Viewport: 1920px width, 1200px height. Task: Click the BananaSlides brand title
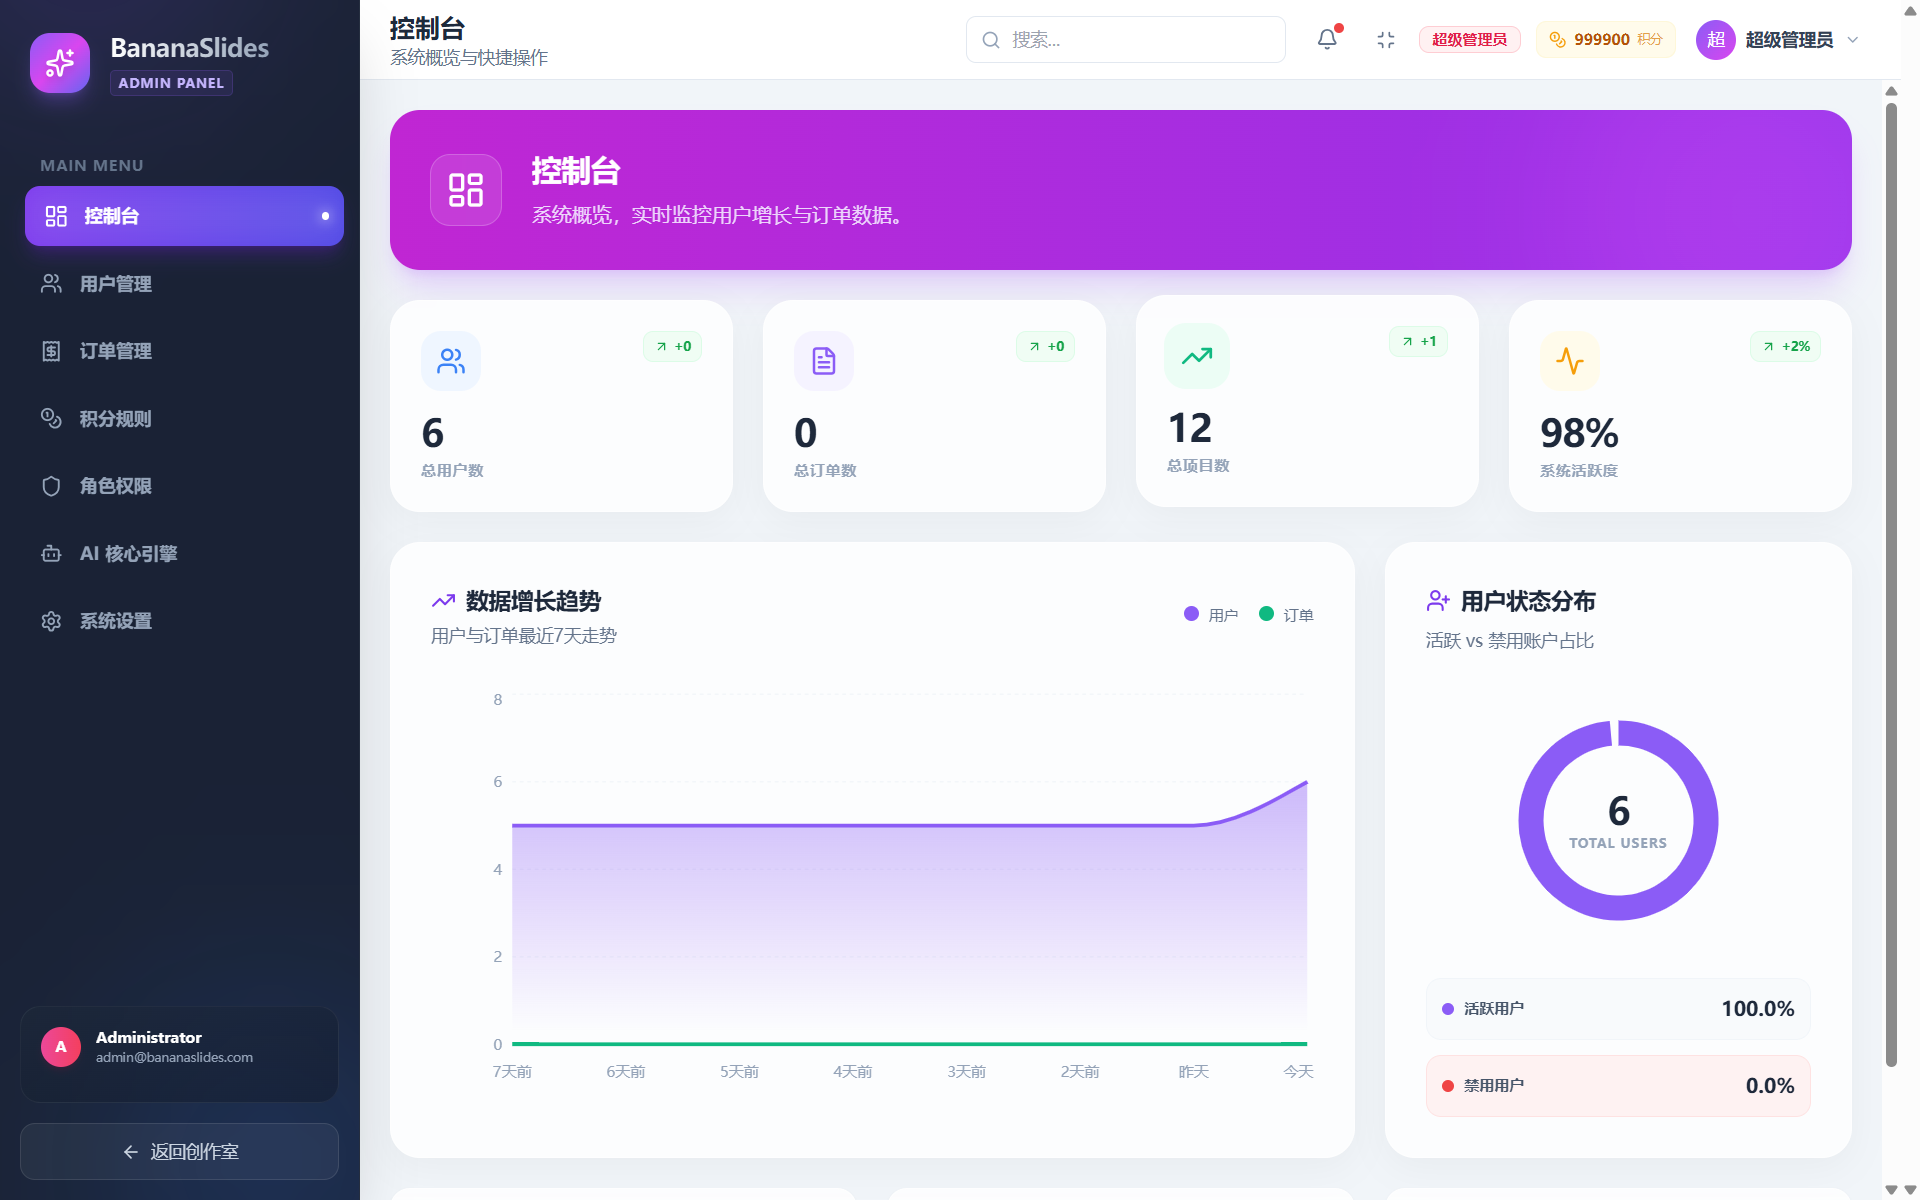[x=189, y=48]
